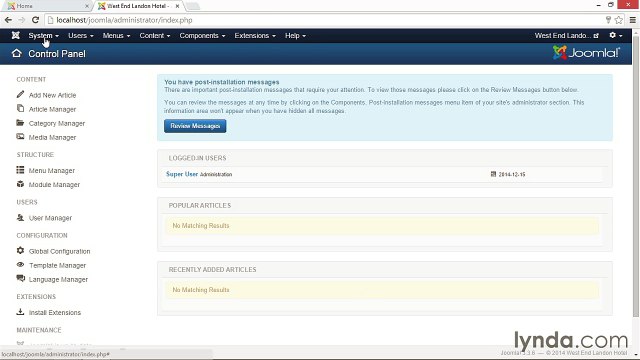Open the Help dropdown menu
This screenshot has width=640, height=360.
point(295,36)
